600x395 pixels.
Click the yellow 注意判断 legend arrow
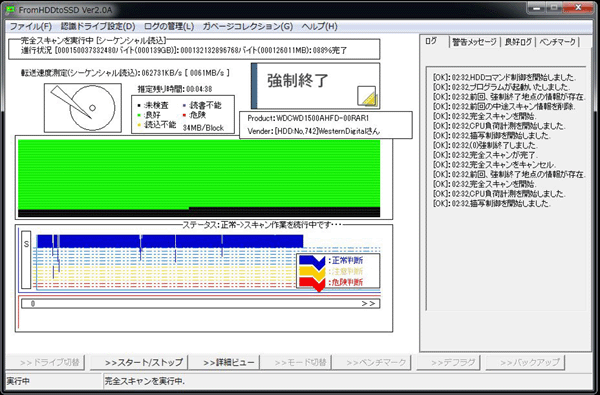point(312,273)
